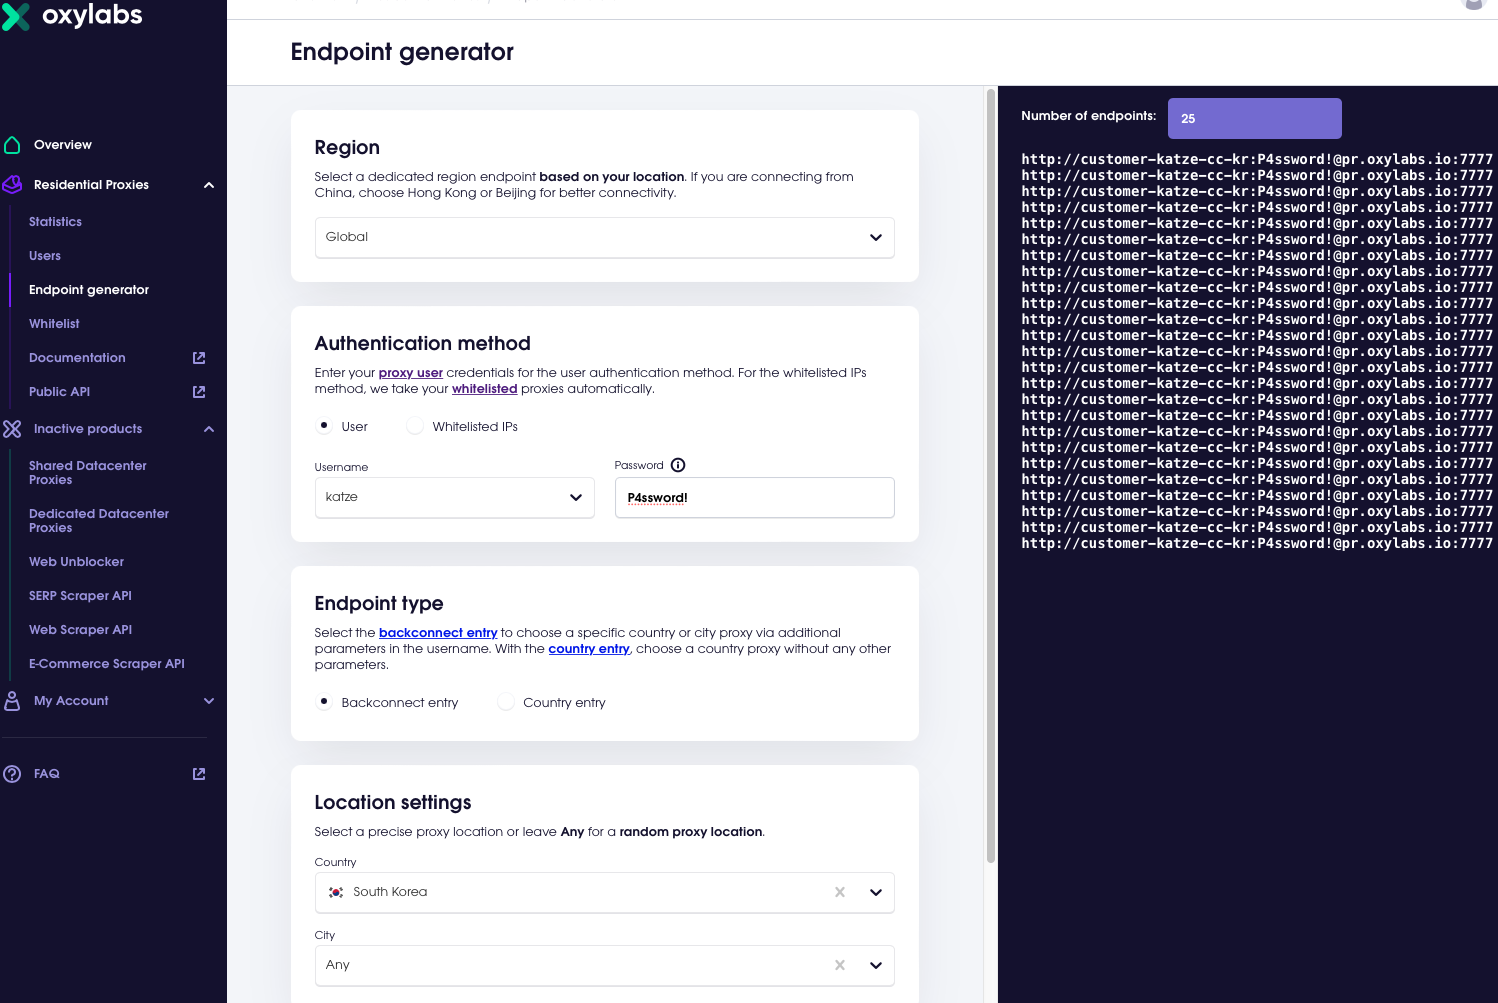Select the User authentication radio
Viewport: 1498px width, 1003px height.
point(324,426)
